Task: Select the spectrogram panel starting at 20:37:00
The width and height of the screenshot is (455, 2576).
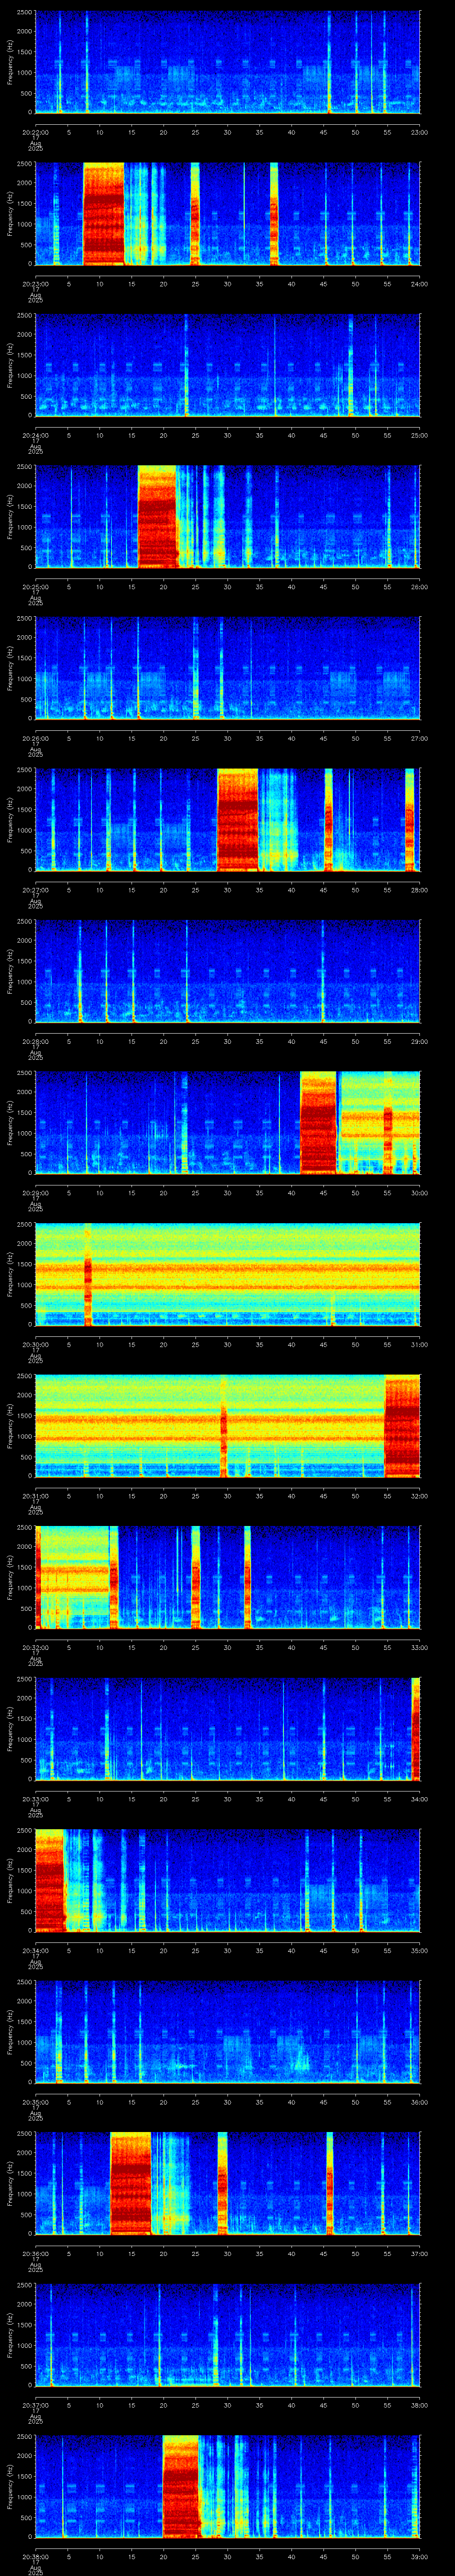Action: pos(227,2334)
